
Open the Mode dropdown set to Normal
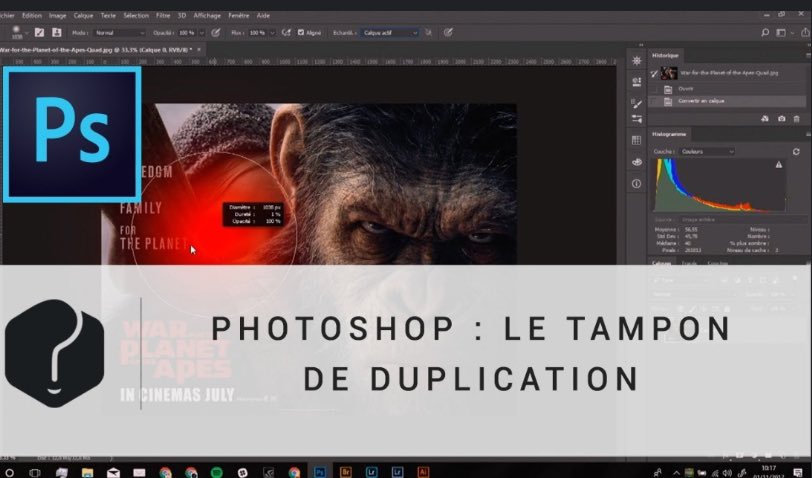(x=120, y=33)
